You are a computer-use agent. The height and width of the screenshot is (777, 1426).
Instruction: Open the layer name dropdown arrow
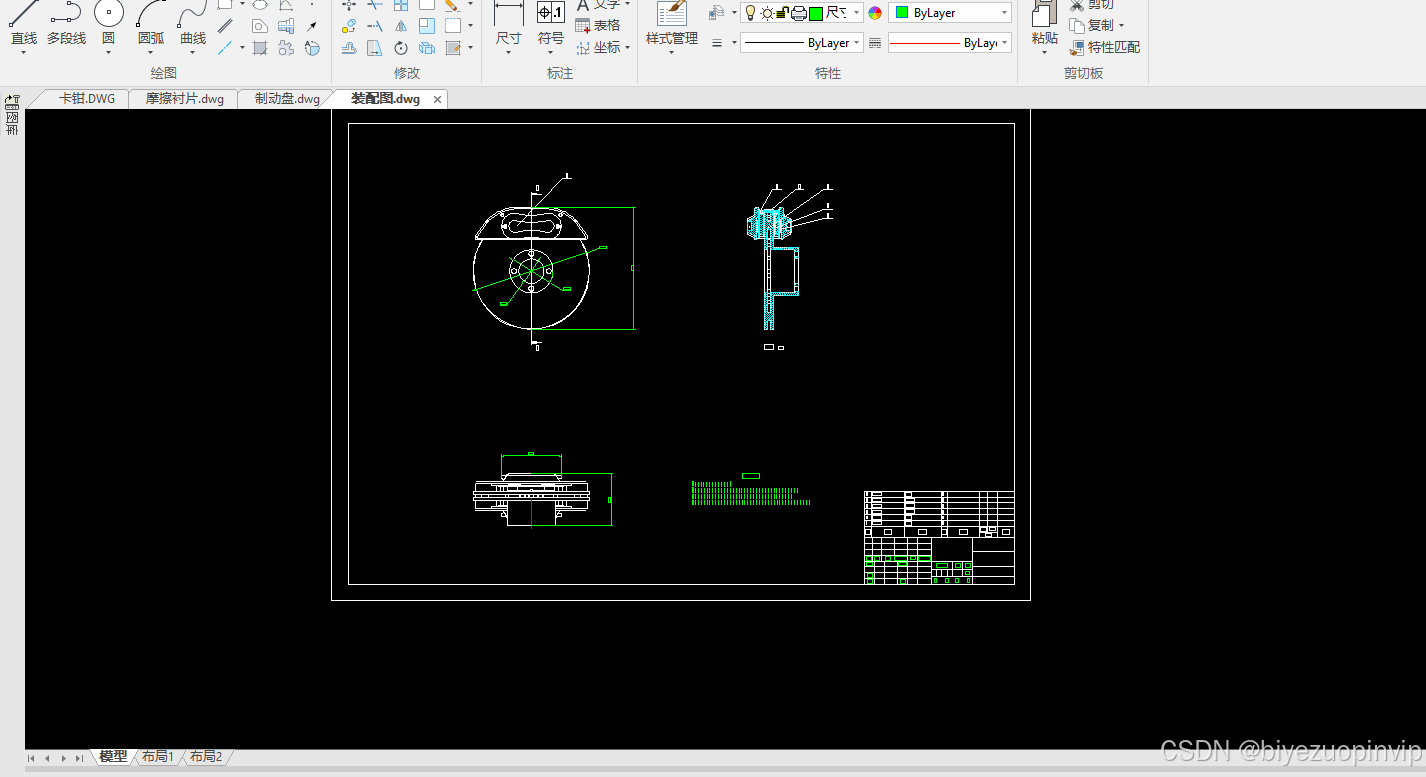click(x=856, y=13)
